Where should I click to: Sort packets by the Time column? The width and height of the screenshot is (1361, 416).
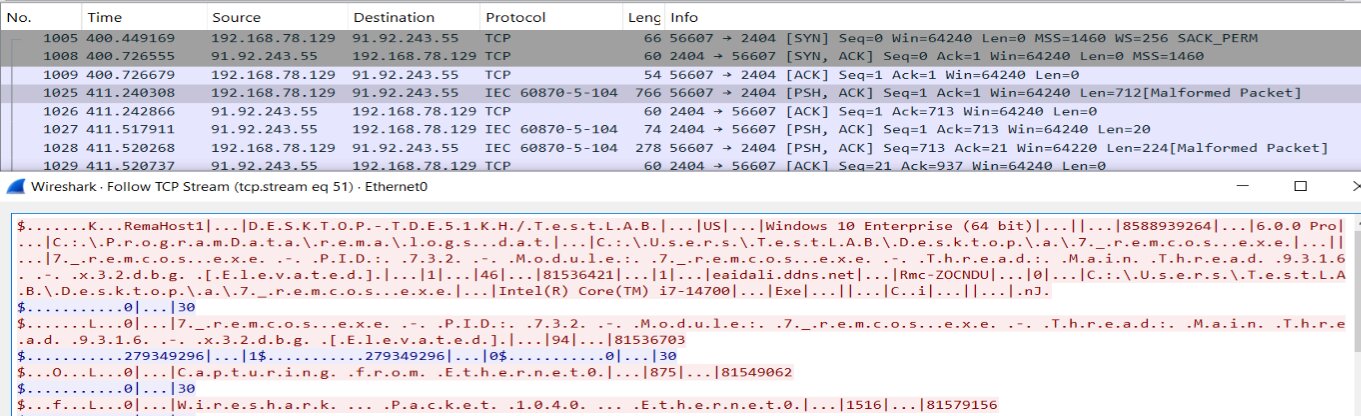point(104,17)
